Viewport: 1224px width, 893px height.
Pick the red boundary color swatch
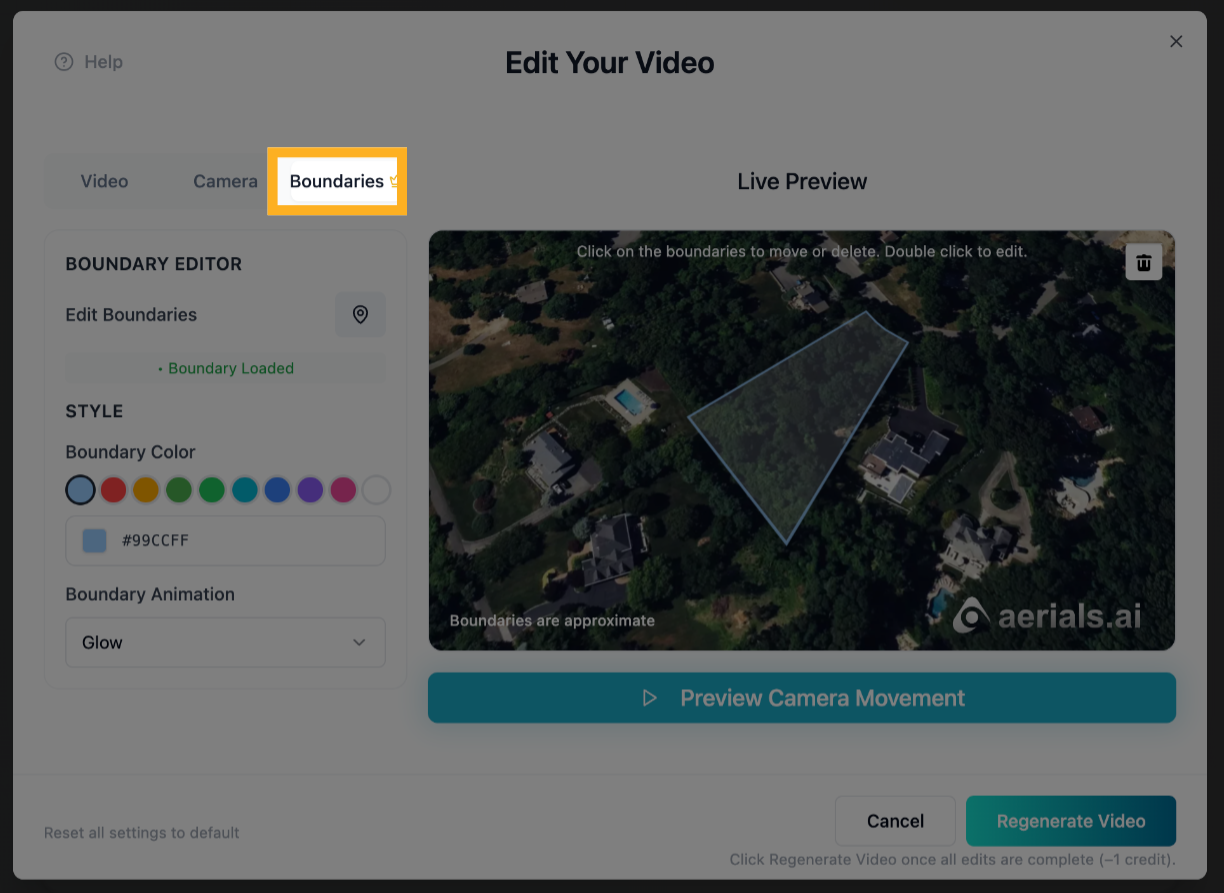[113, 490]
